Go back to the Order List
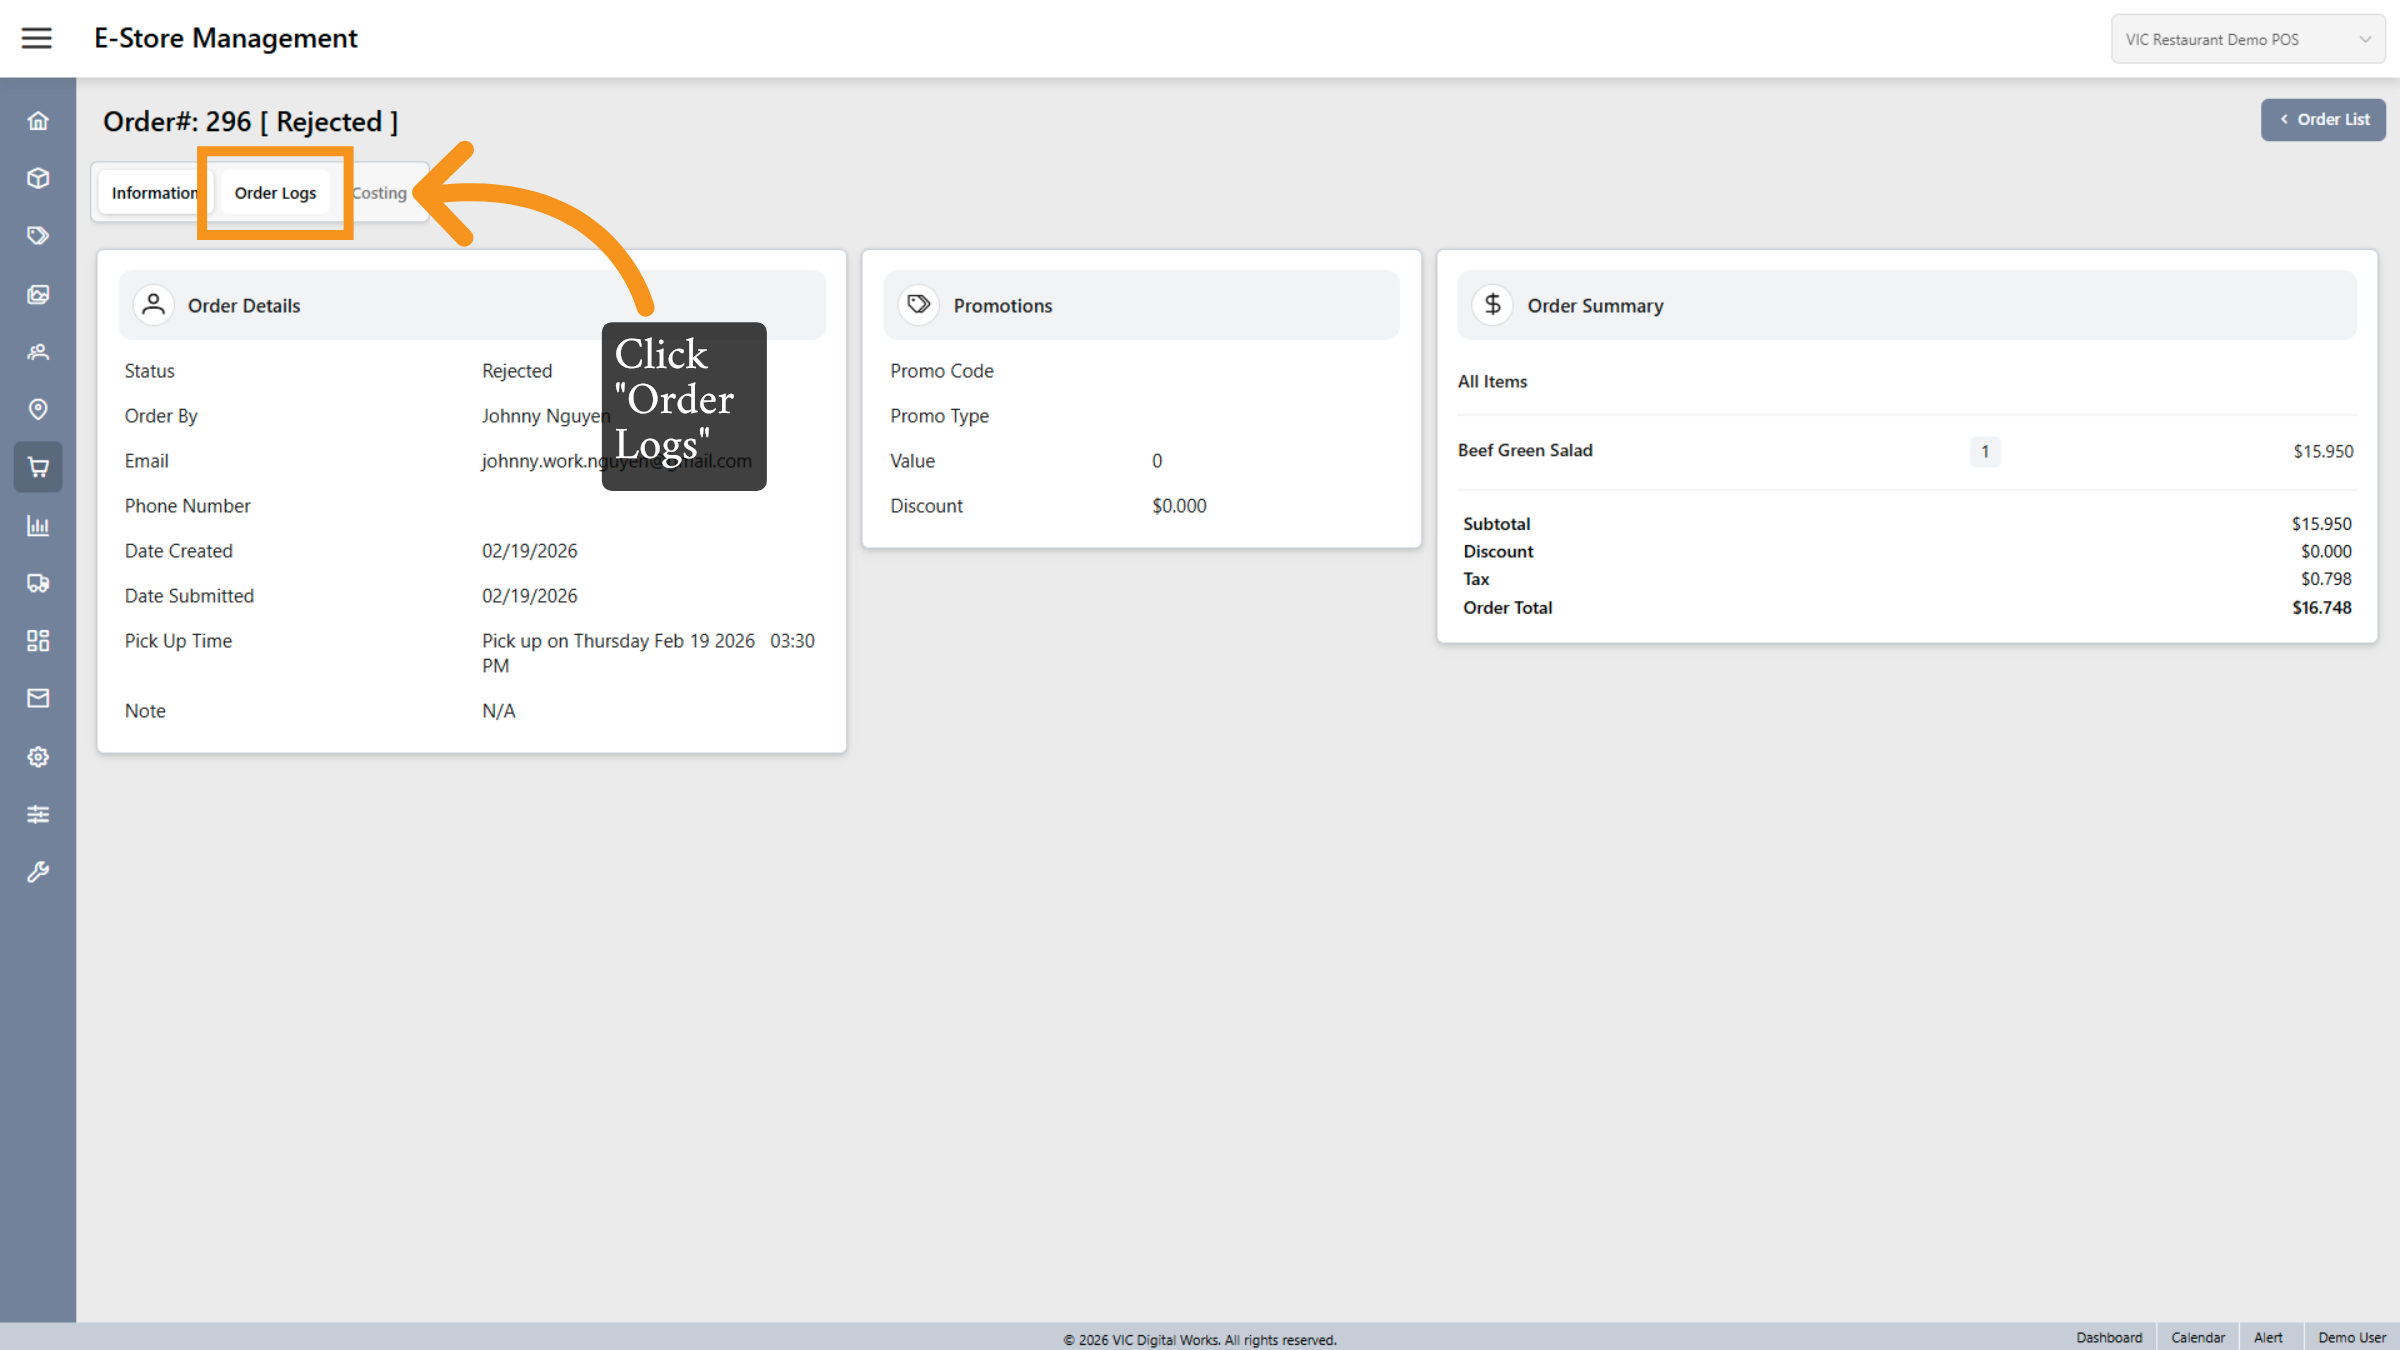This screenshot has height=1350, width=2400. coord(2322,120)
